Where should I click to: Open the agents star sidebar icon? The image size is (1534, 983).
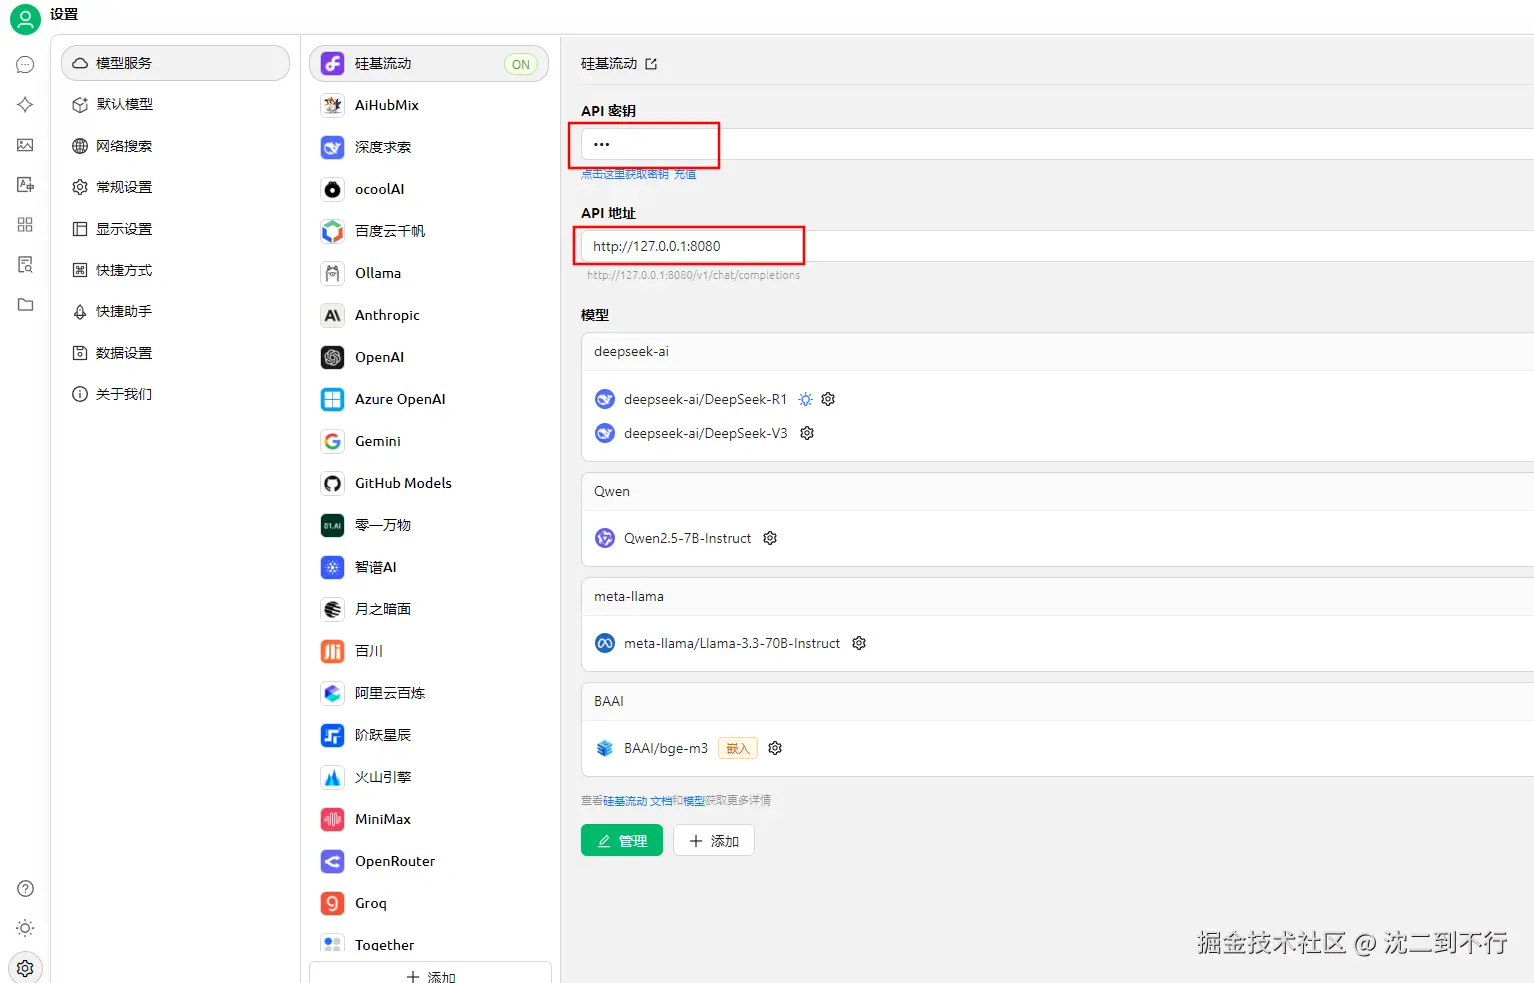click(x=25, y=105)
